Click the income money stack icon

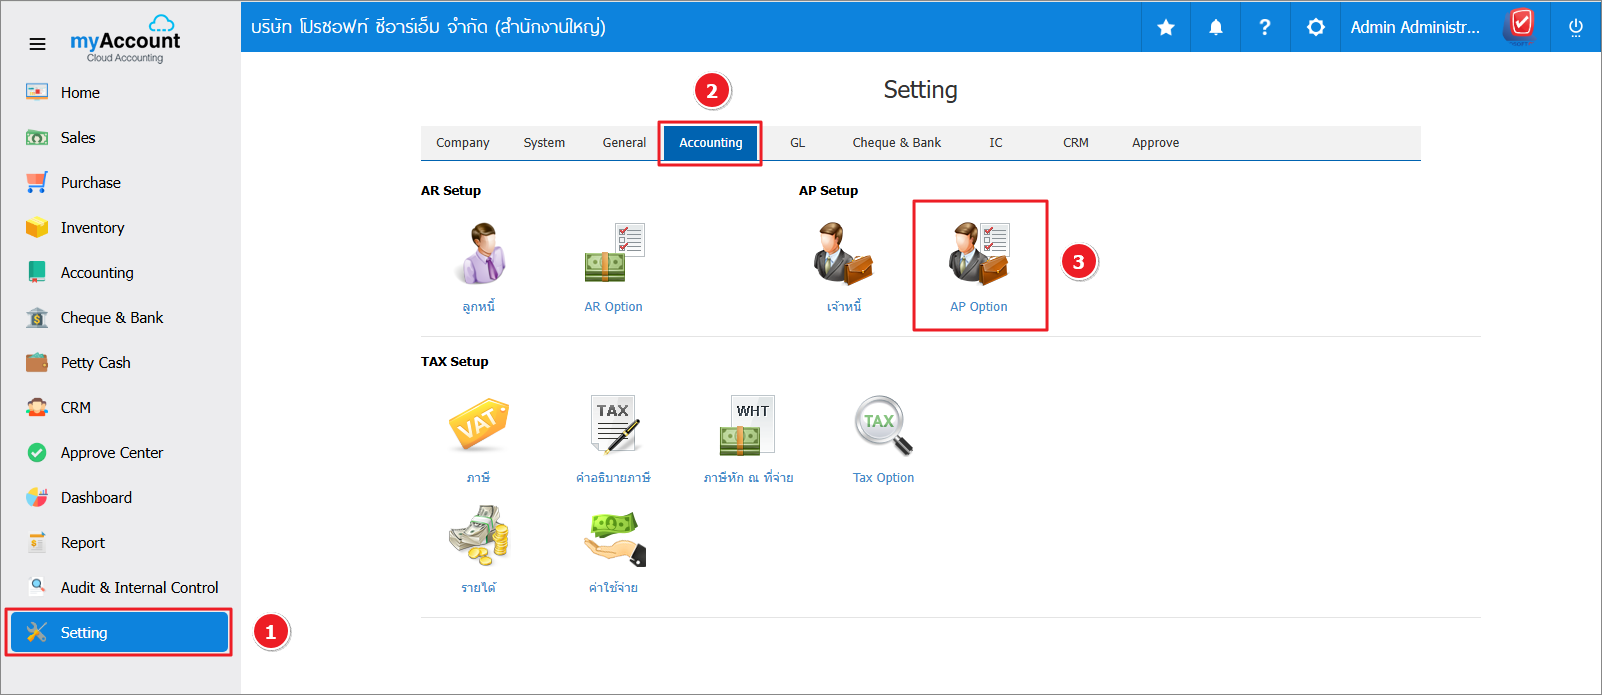479,535
